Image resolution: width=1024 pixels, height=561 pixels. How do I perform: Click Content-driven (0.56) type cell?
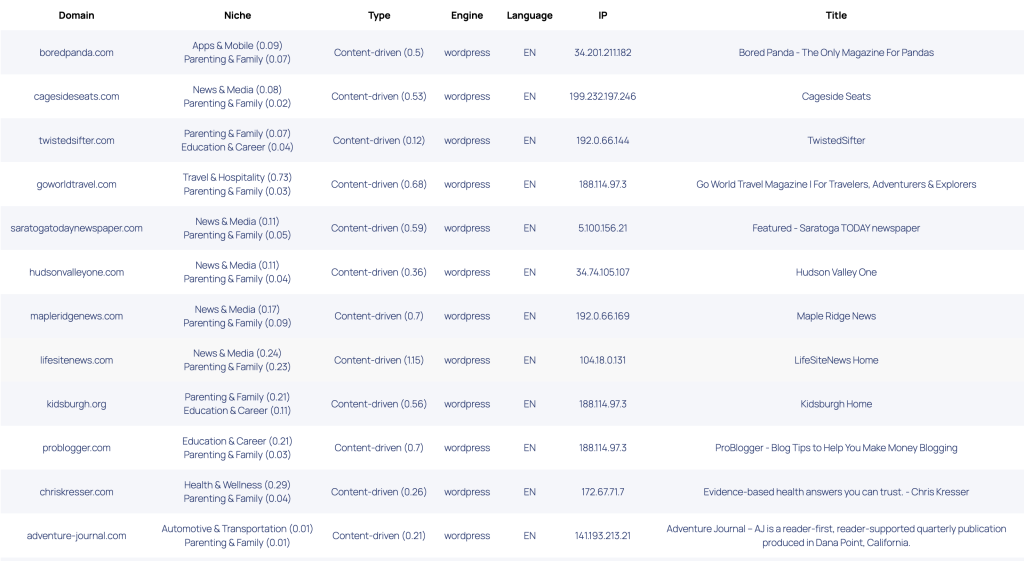pos(379,404)
